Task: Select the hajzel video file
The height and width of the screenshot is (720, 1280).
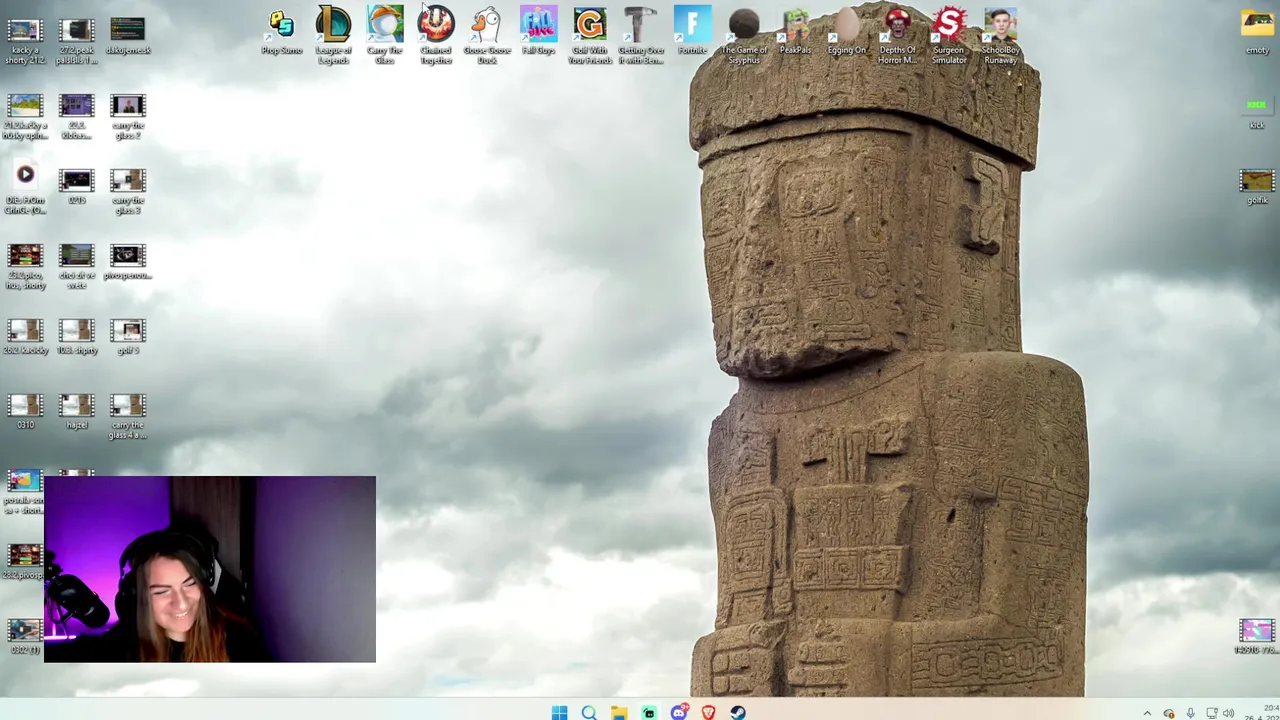Action: [x=77, y=412]
